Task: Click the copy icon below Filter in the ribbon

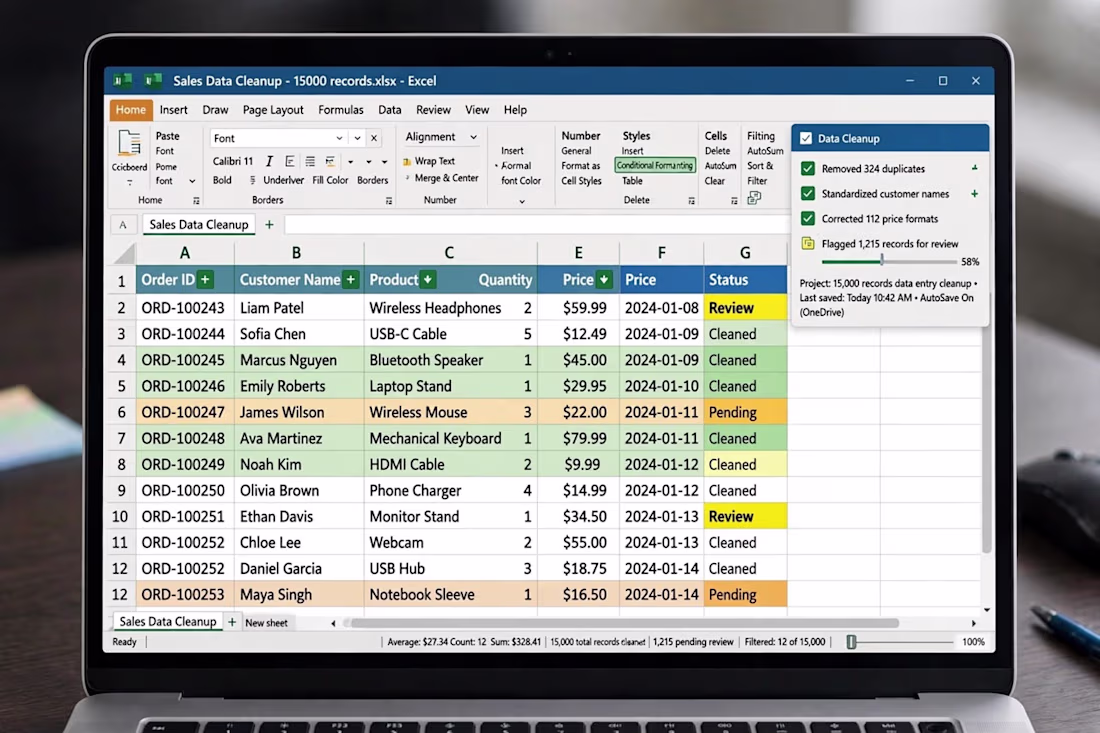Action: pyautogui.click(x=754, y=198)
